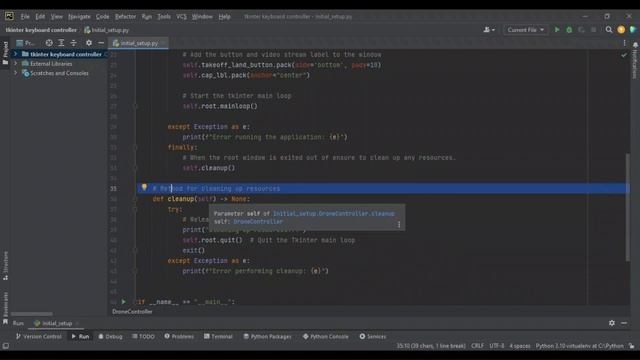Switch to the initial_setup.py editor tab
Viewport: 640px width, 360px height.
pyautogui.click(x=138, y=43)
